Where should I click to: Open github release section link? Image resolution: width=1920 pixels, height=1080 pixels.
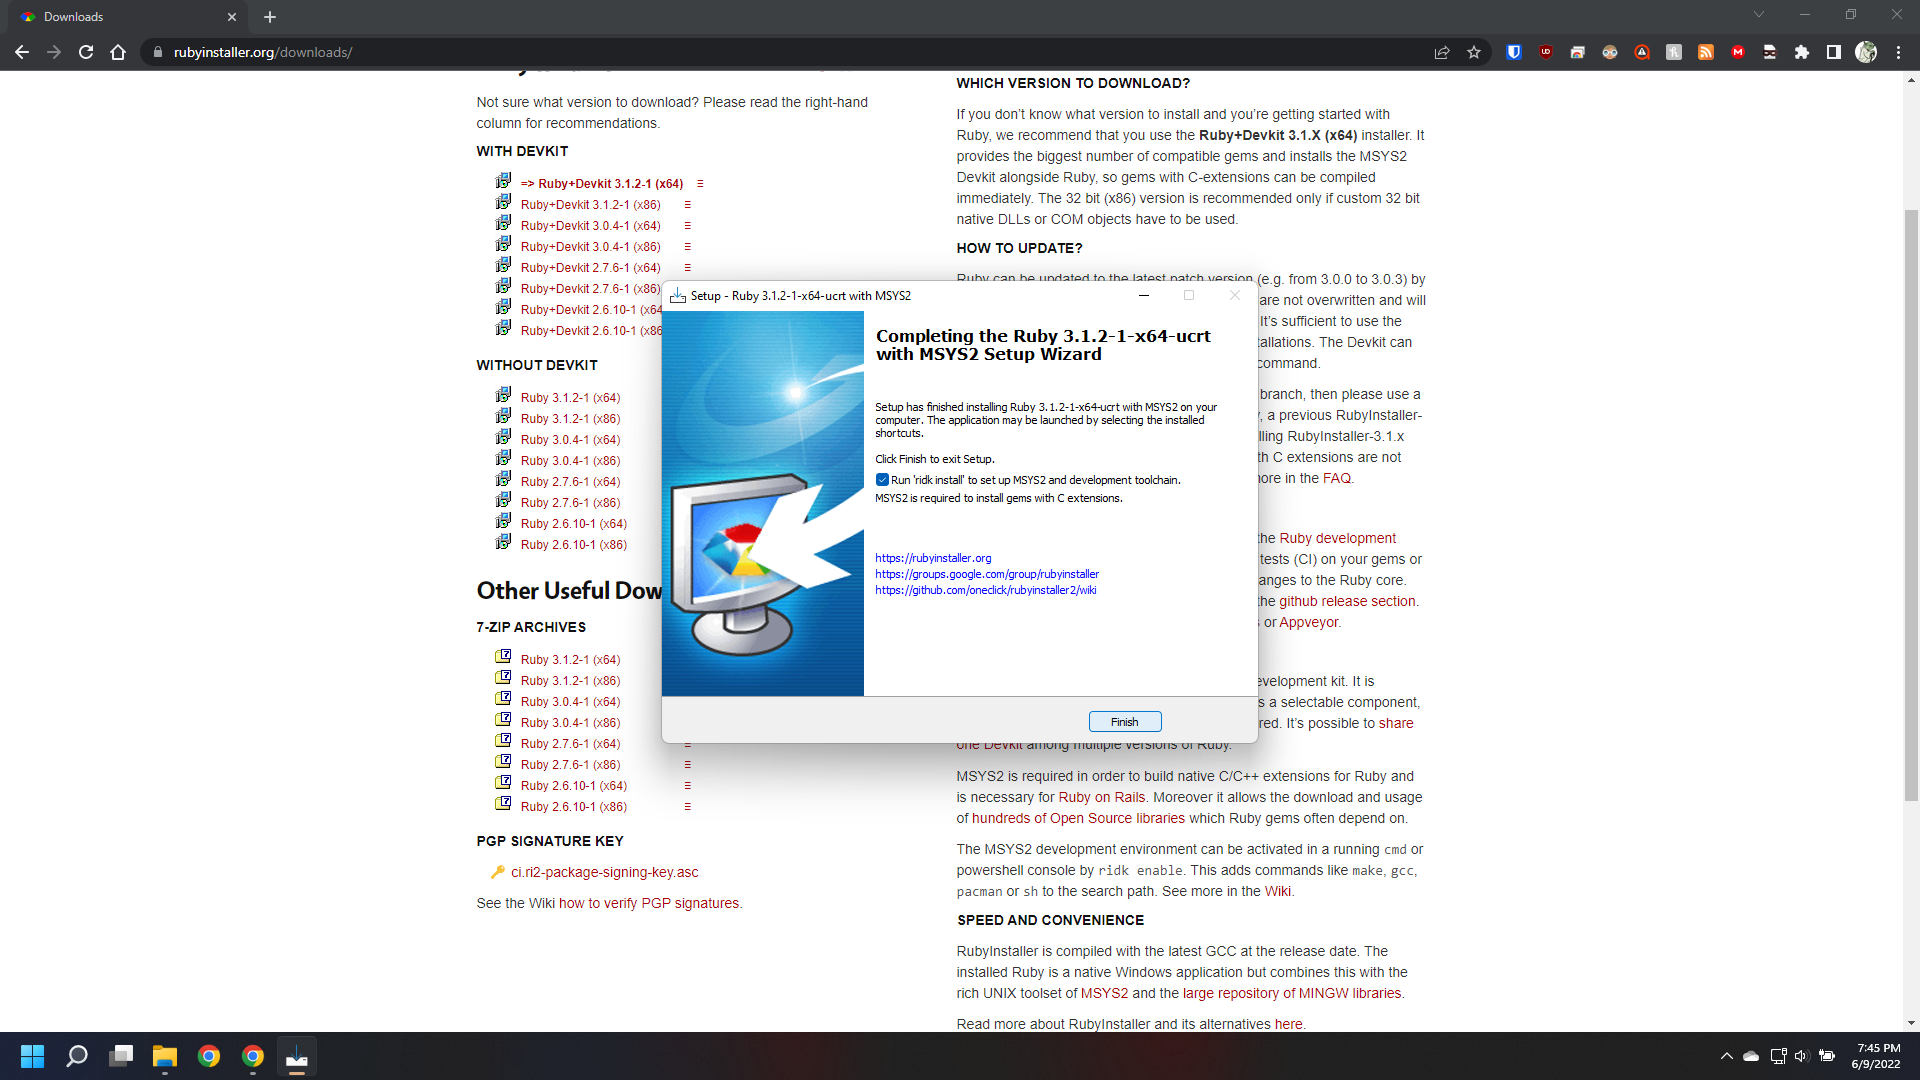(x=1348, y=602)
